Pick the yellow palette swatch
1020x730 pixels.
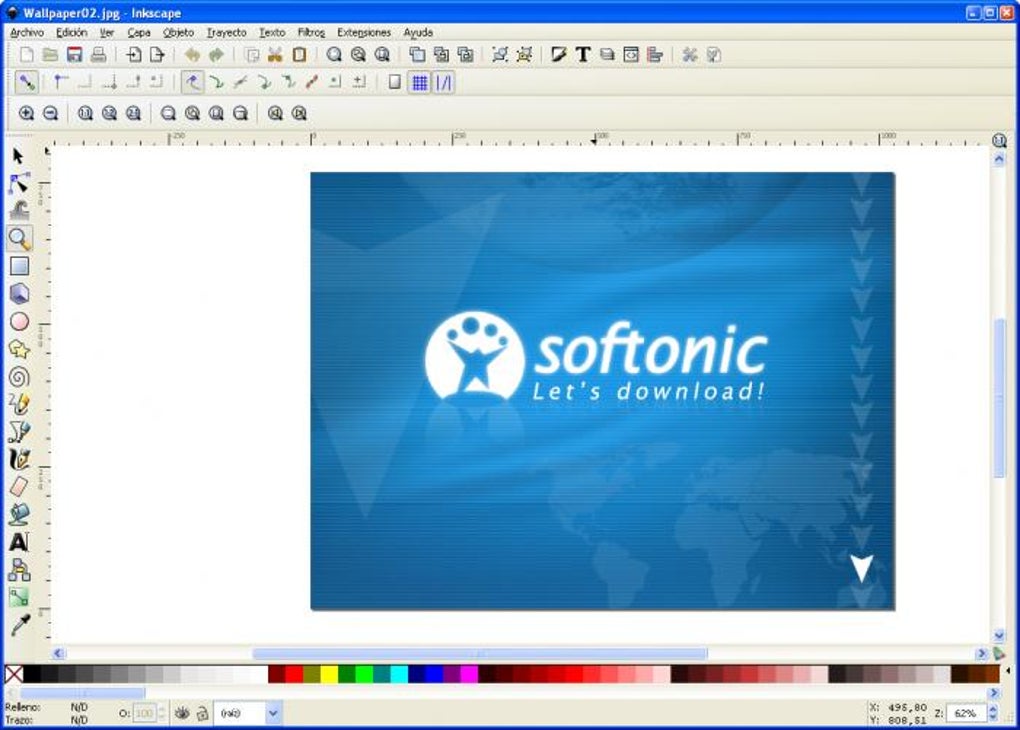[330, 674]
